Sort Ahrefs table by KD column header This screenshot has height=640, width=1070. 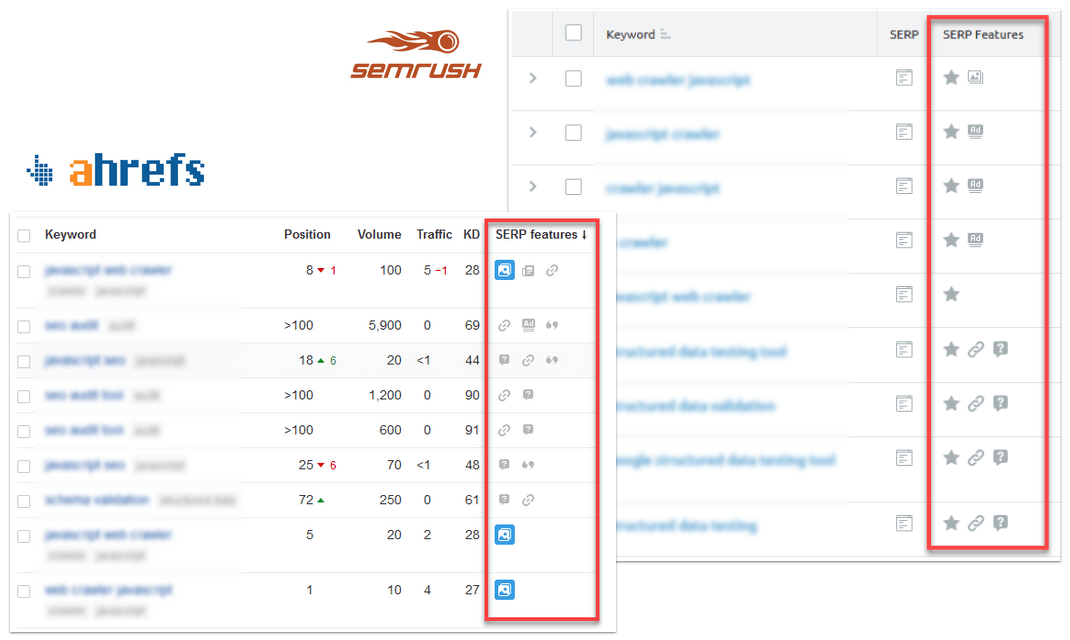[x=472, y=234]
